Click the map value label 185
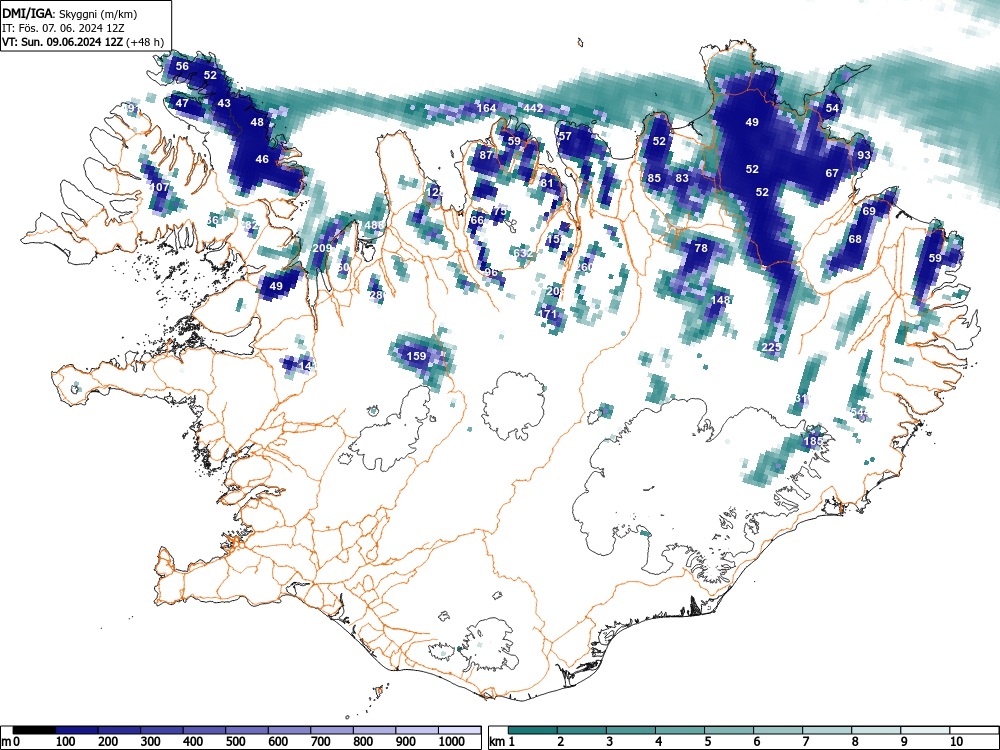The image size is (1000, 750). (813, 441)
